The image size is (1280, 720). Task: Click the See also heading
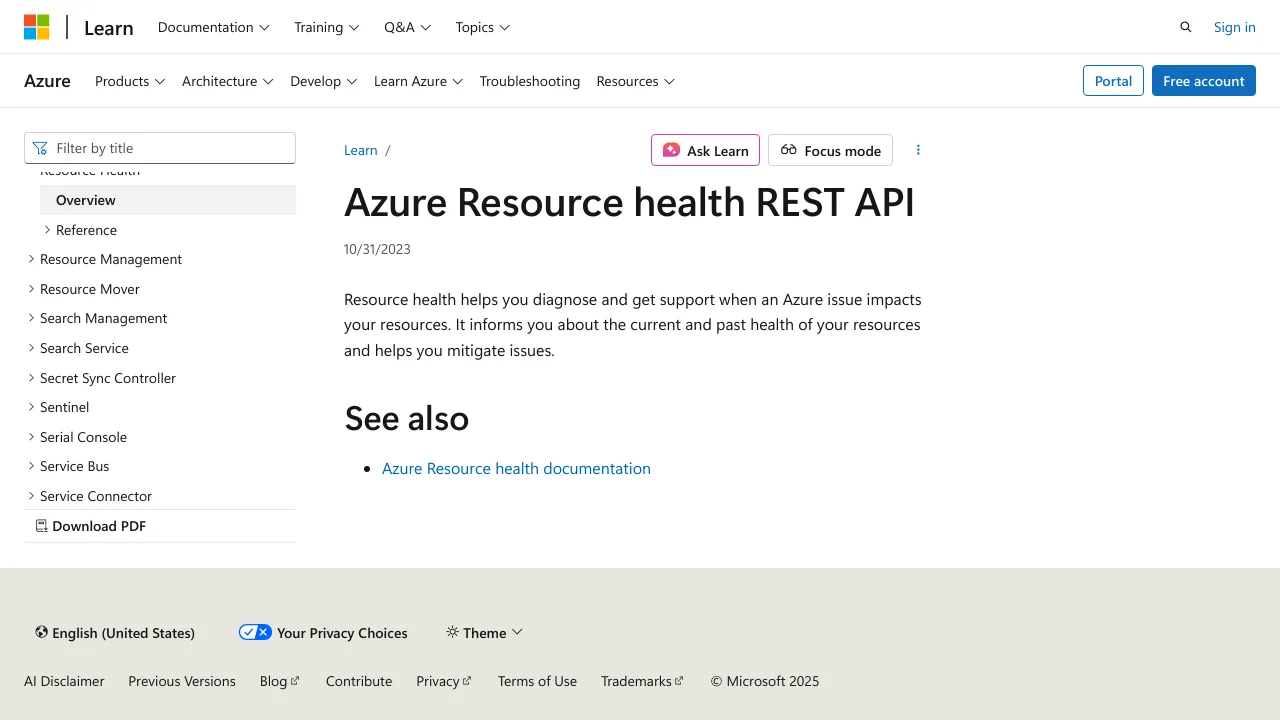coord(406,418)
